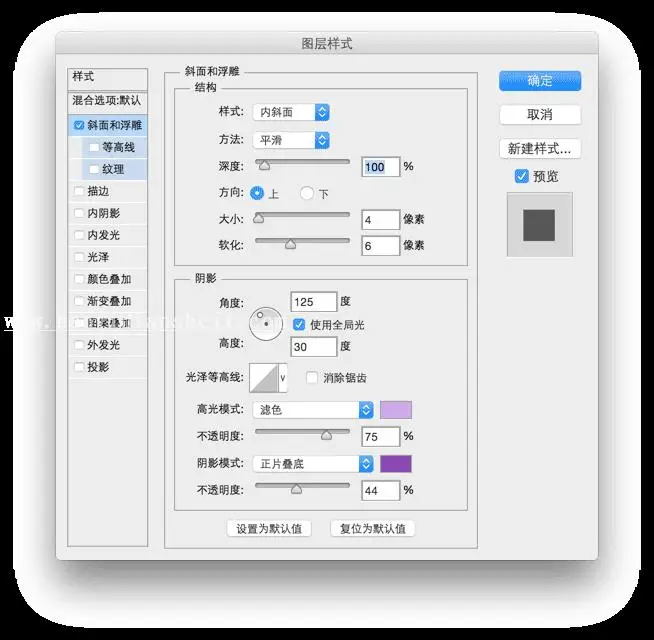Viewport: 654px width, 640px height.
Task: Select the 斜面和浮雕 list row
Action: [x=108, y=125]
